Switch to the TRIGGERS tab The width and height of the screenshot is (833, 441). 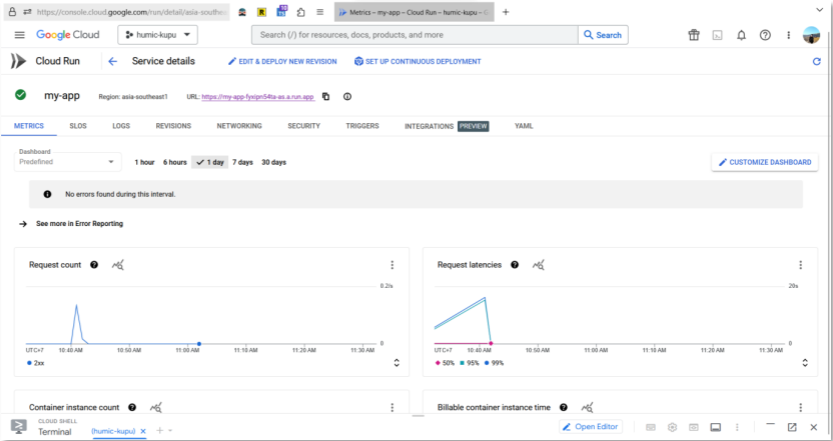point(362,126)
